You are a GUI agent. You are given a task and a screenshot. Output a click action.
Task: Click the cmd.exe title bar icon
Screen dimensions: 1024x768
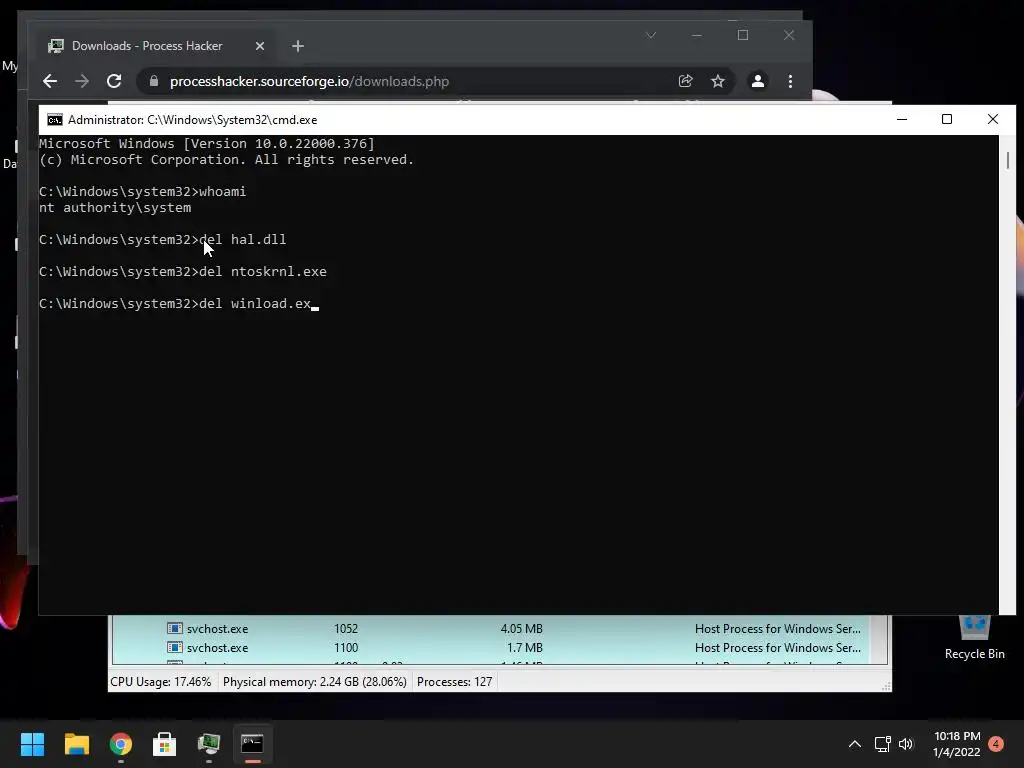55,120
